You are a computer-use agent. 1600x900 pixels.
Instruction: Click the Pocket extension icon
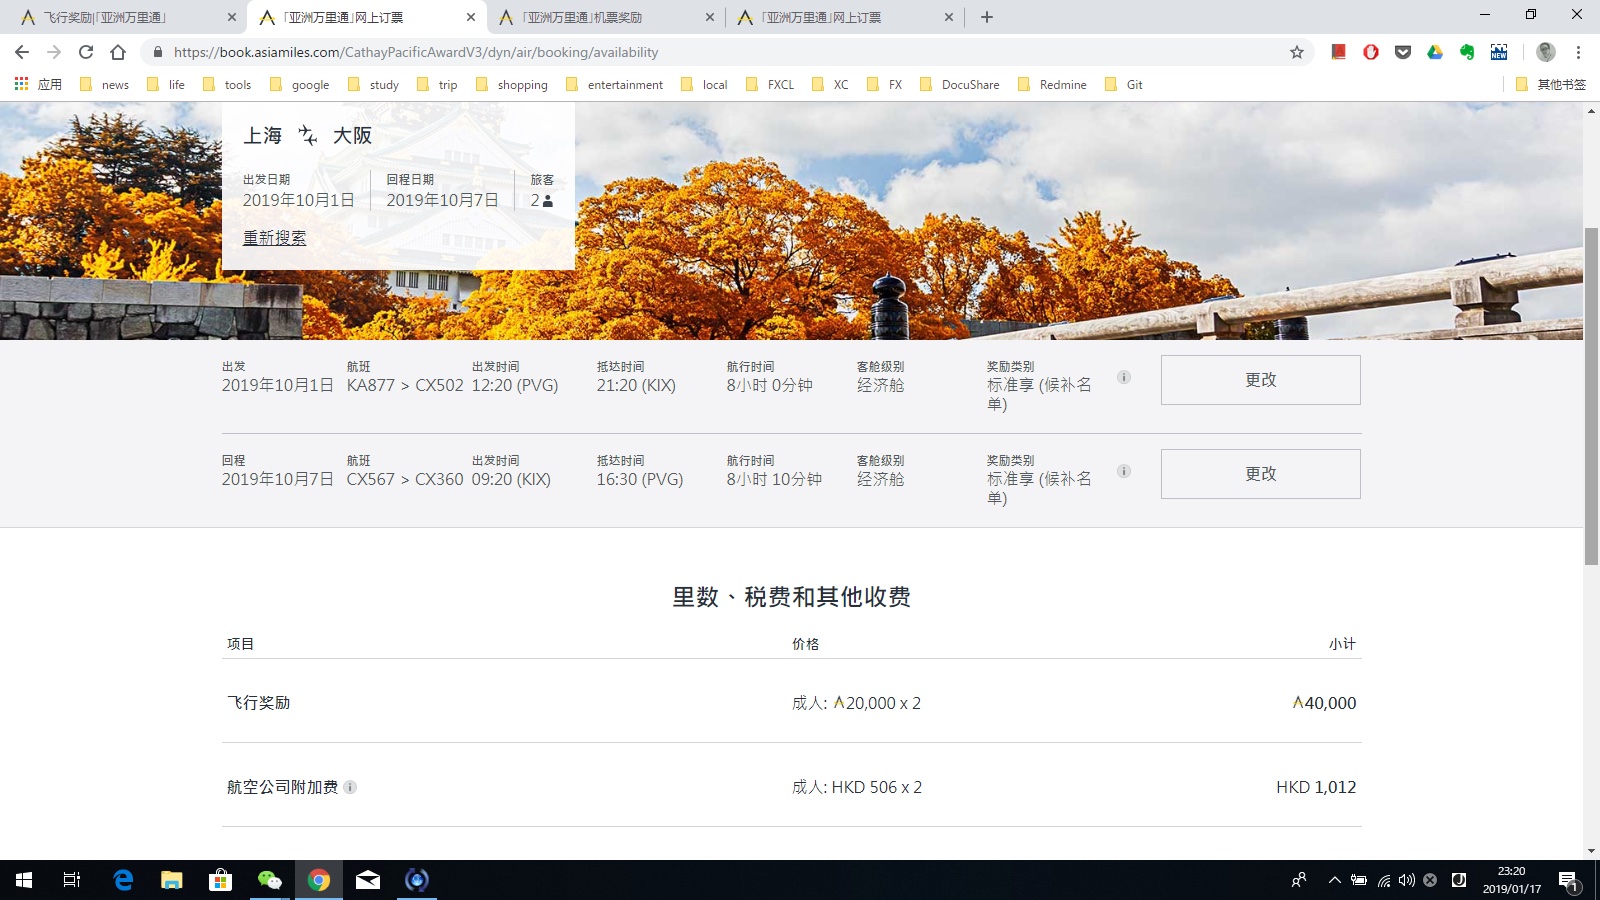[1403, 52]
